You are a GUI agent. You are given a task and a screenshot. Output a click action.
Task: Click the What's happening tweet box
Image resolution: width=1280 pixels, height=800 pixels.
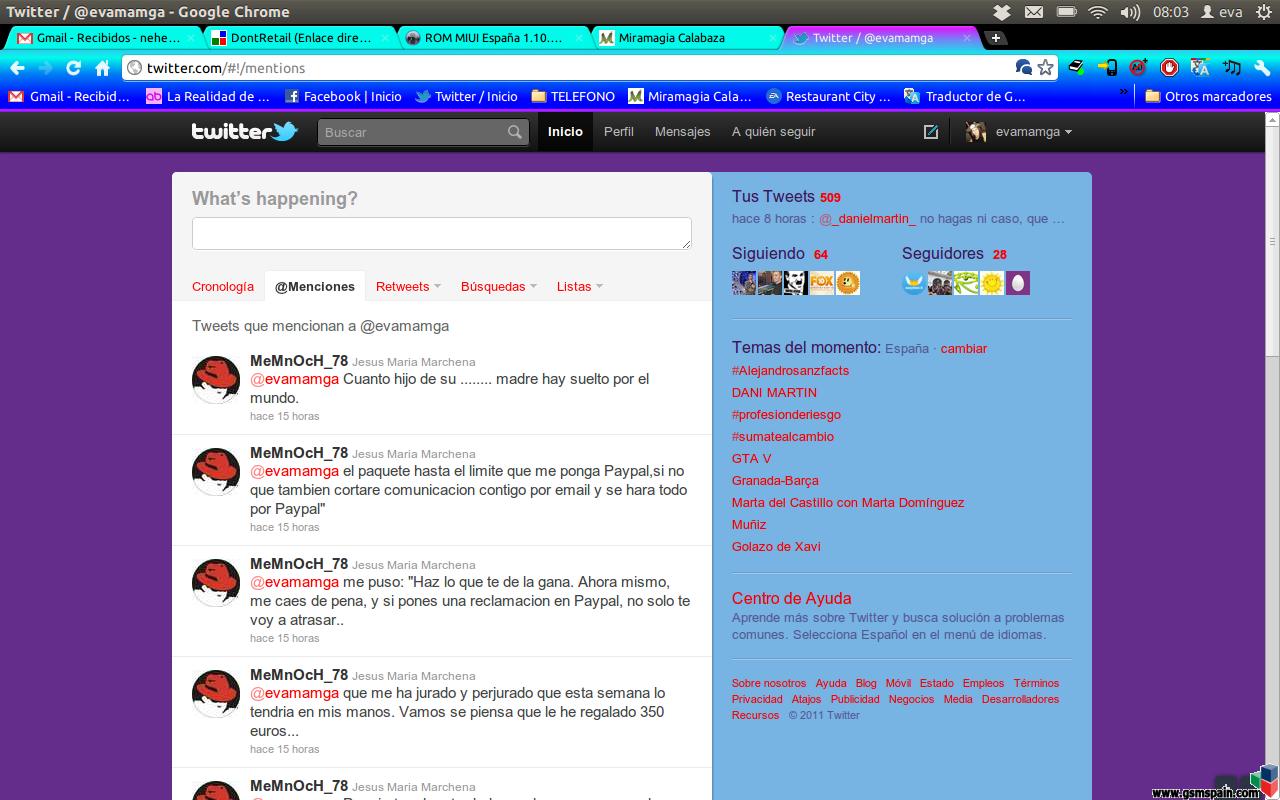click(442, 233)
